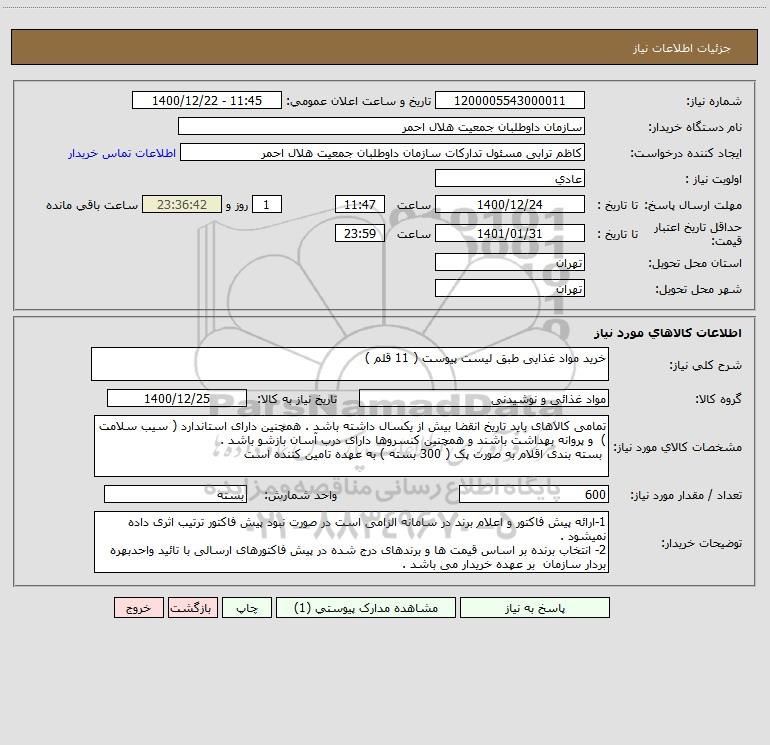Click the delivery city field تهران
Screen dimensions: 770x745
pos(510,288)
